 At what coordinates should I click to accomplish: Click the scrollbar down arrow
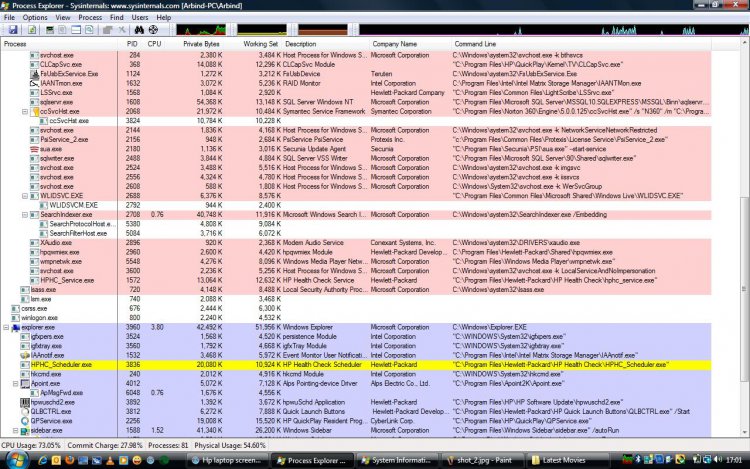click(x=744, y=432)
